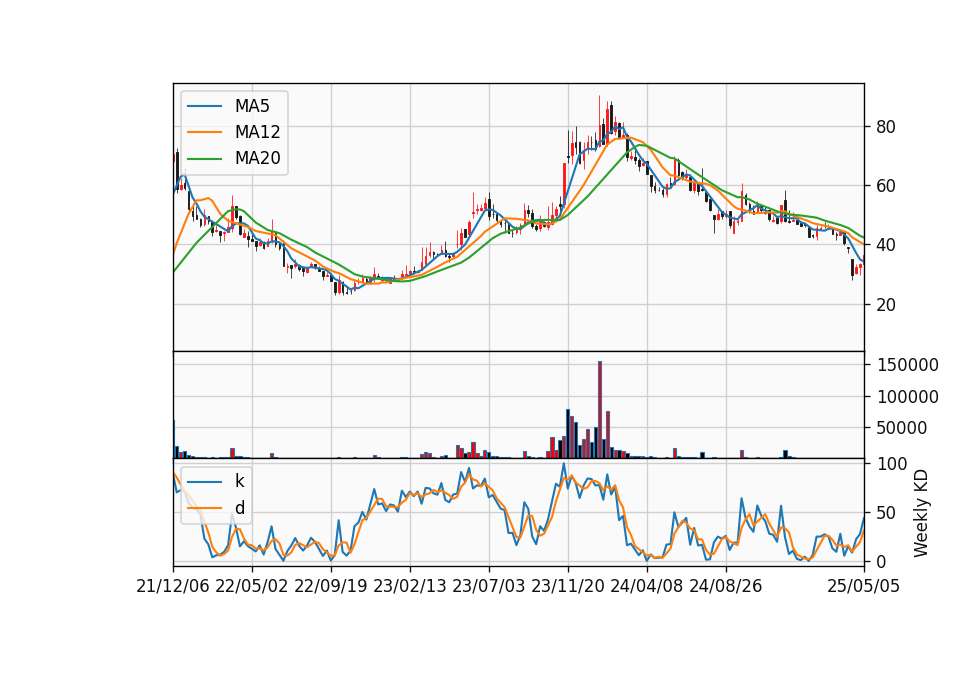
Task: Click the volume axis value 50000
Action: (902, 428)
